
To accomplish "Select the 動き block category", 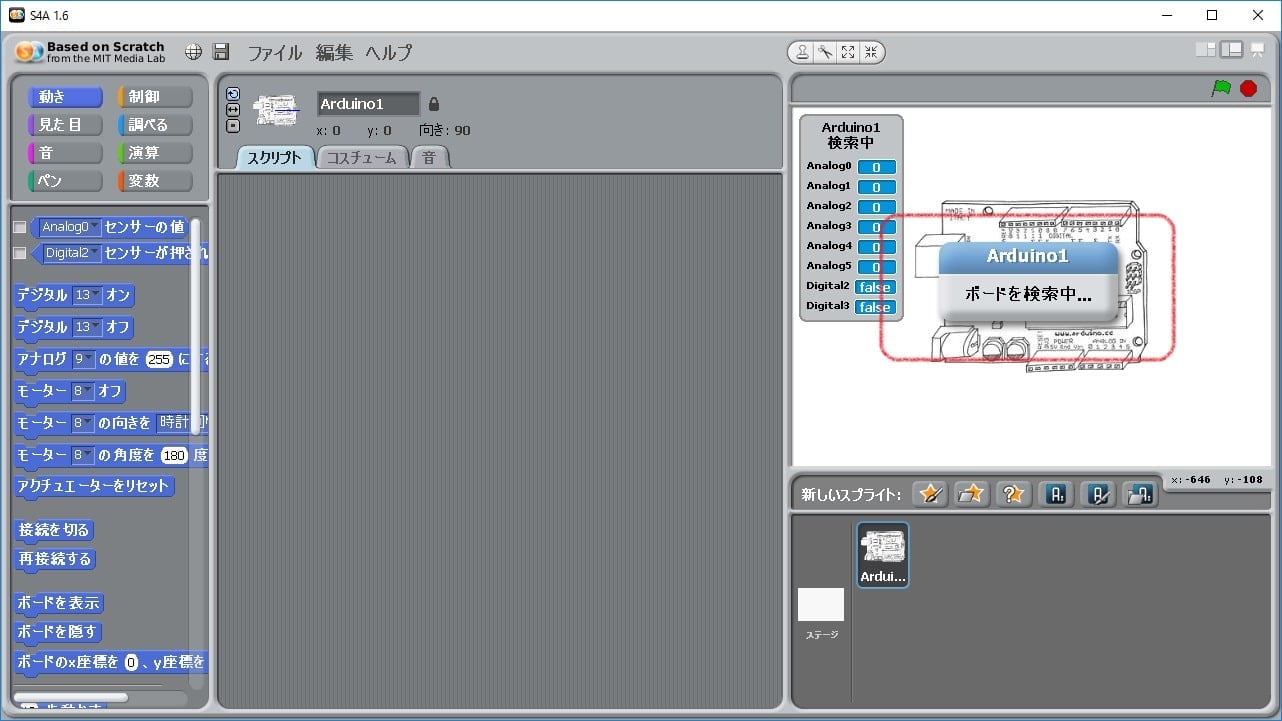I will click(65, 97).
